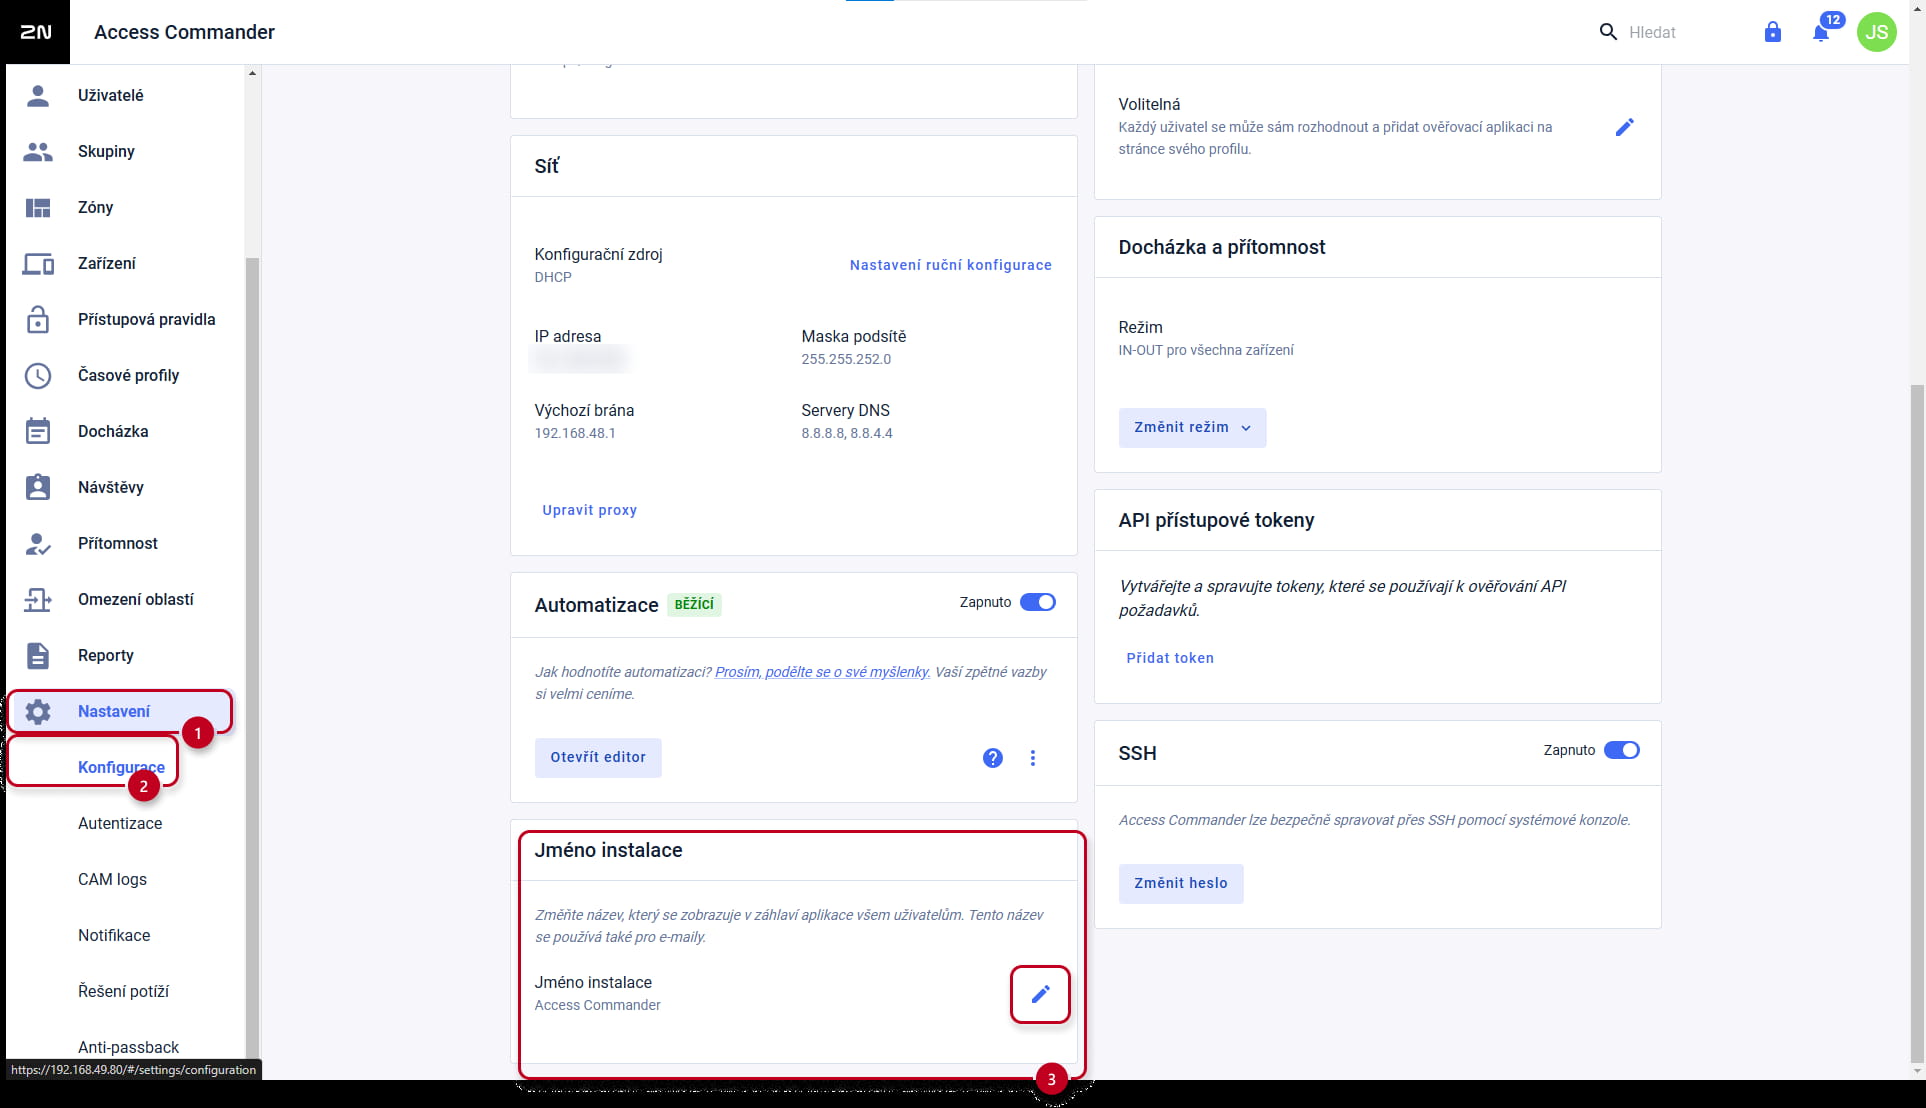Click the DHCP configuration source value
Viewport: 1926px width, 1108px height.
tap(552, 277)
